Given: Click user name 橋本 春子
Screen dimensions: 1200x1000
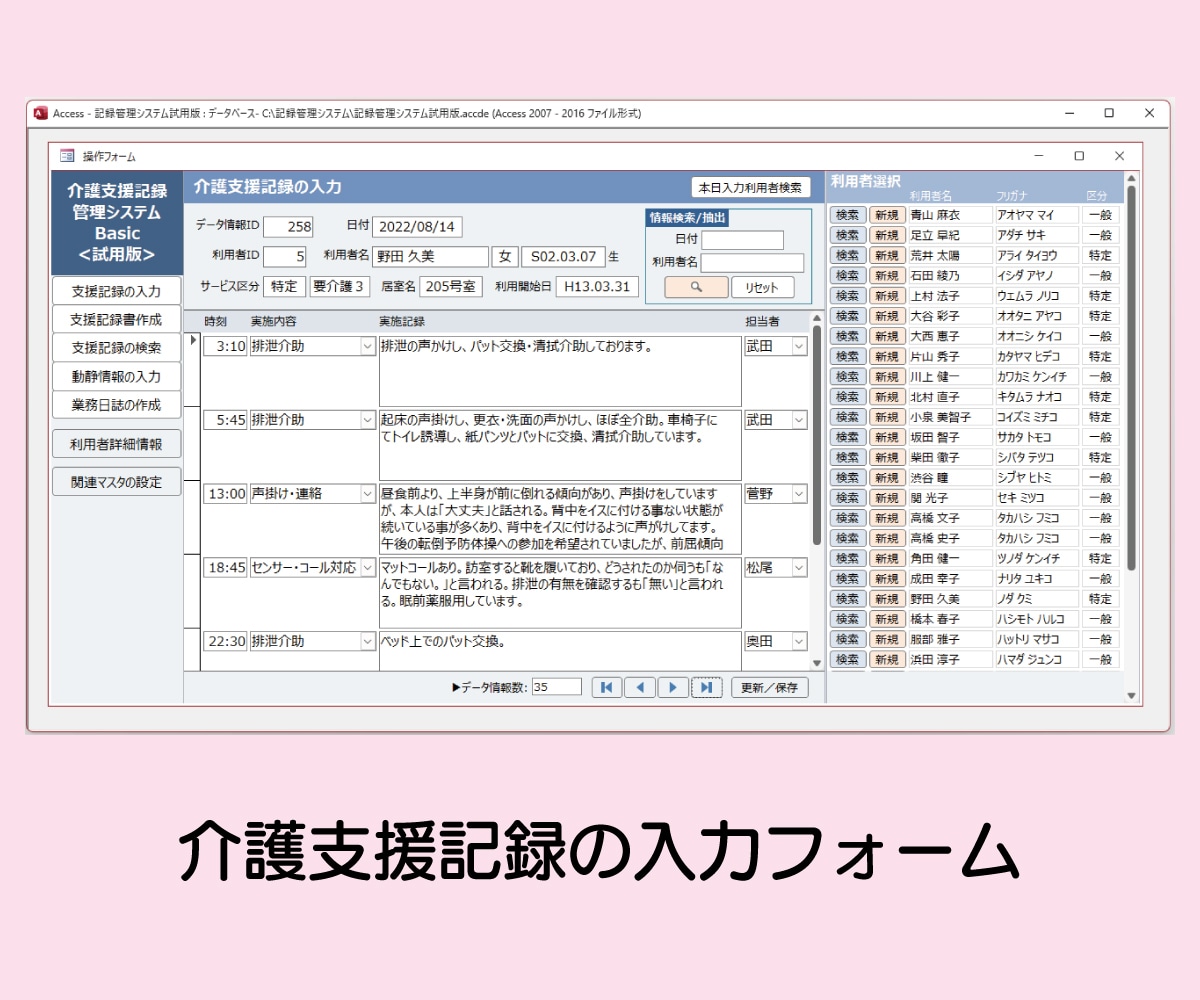Looking at the screenshot, I should (x=950, y=619).
